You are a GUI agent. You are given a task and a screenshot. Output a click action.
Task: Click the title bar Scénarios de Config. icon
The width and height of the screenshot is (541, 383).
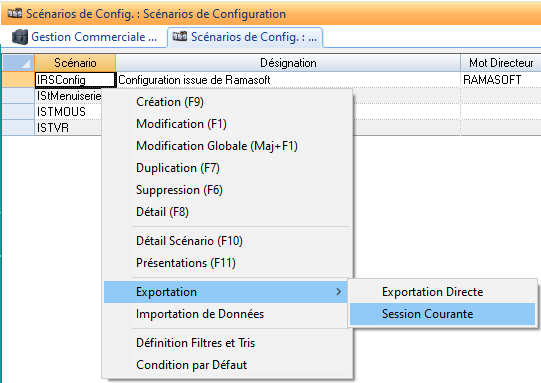tap(15, 13)
